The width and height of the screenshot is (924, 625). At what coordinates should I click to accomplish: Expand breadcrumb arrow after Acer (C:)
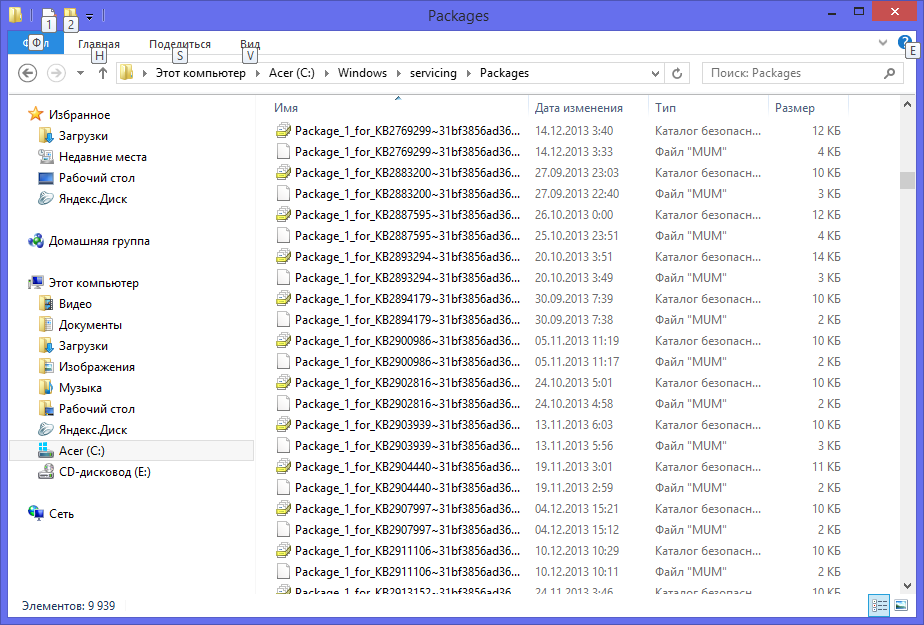click(x=327, y=74)
